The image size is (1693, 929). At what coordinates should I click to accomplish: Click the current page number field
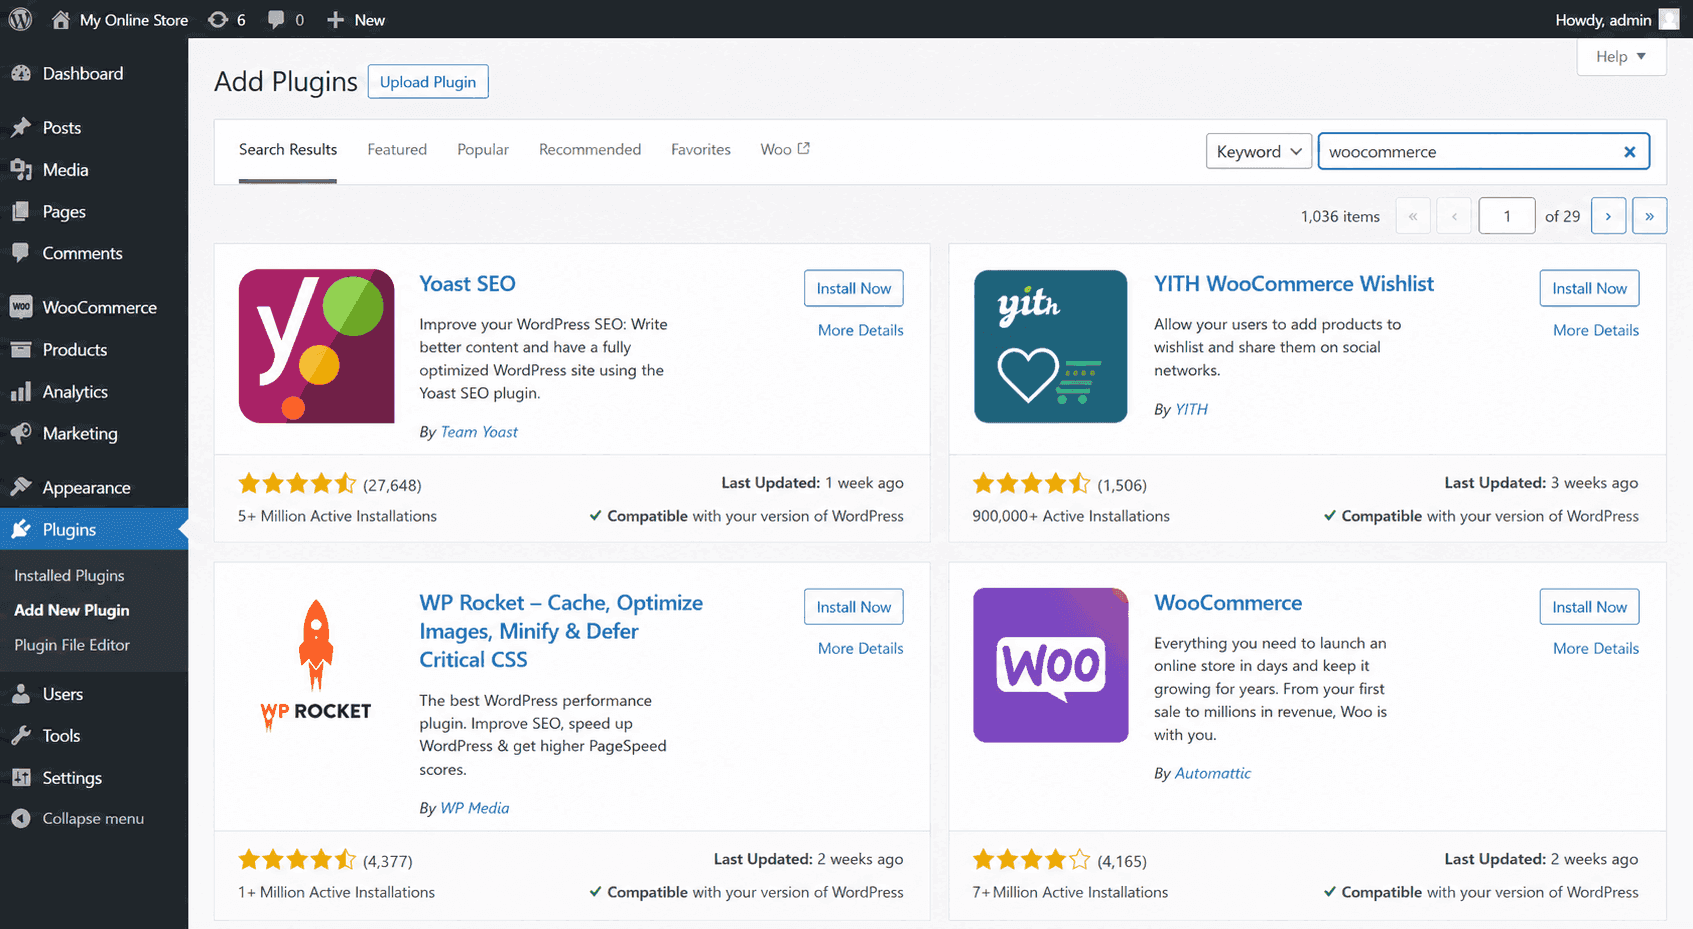(1507, 216)
